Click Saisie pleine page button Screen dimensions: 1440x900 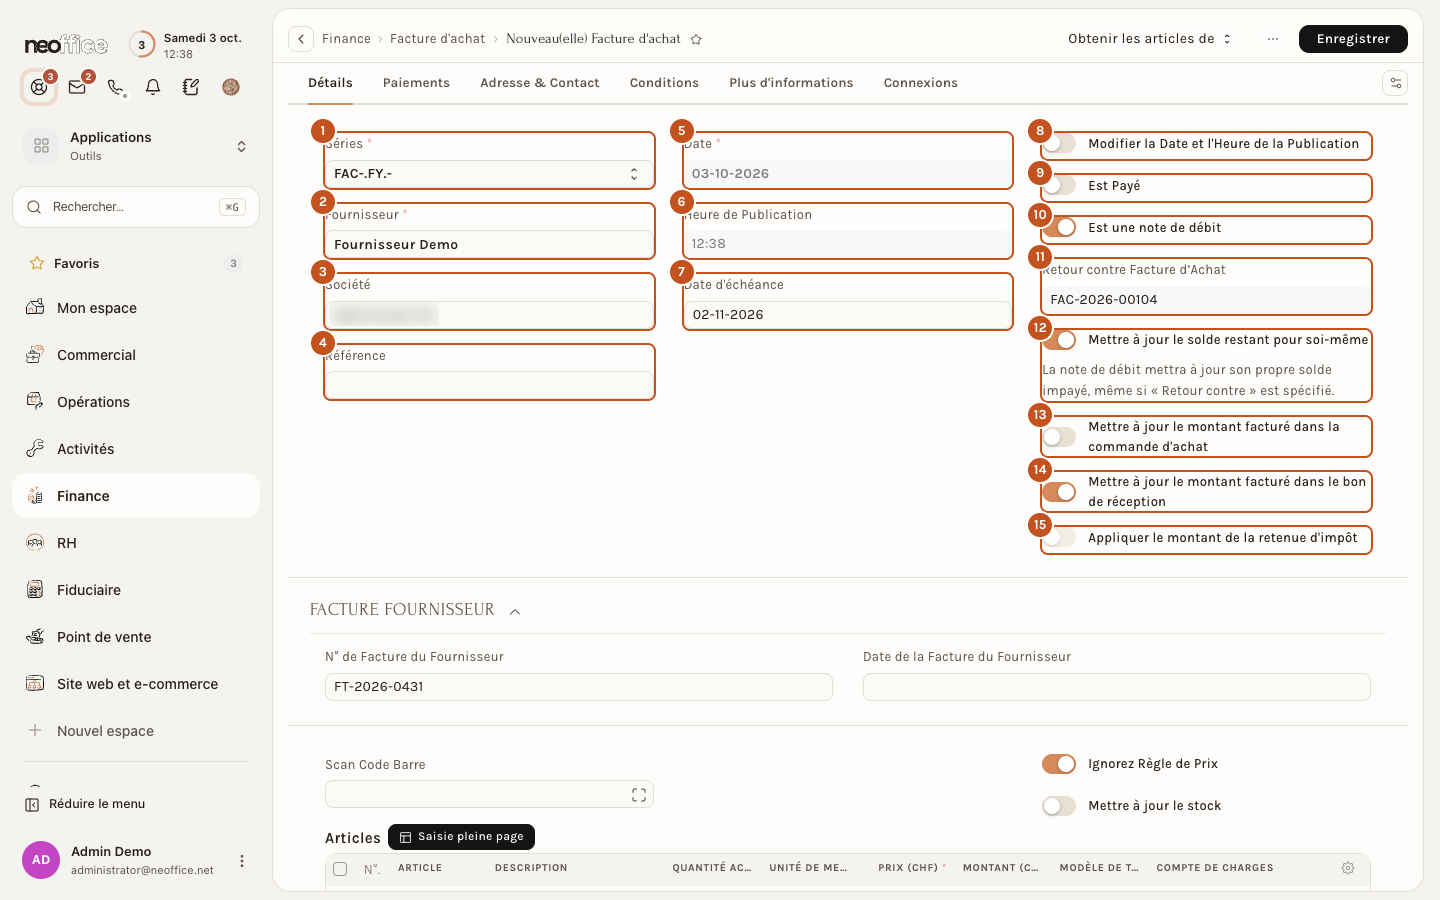pos(461,837)
